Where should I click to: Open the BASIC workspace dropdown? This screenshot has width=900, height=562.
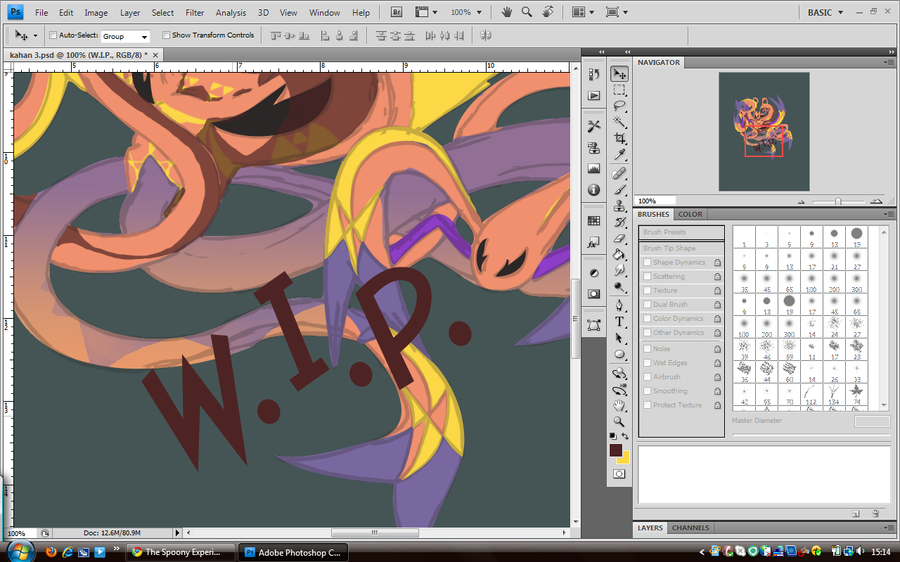[x=825, y=12]
